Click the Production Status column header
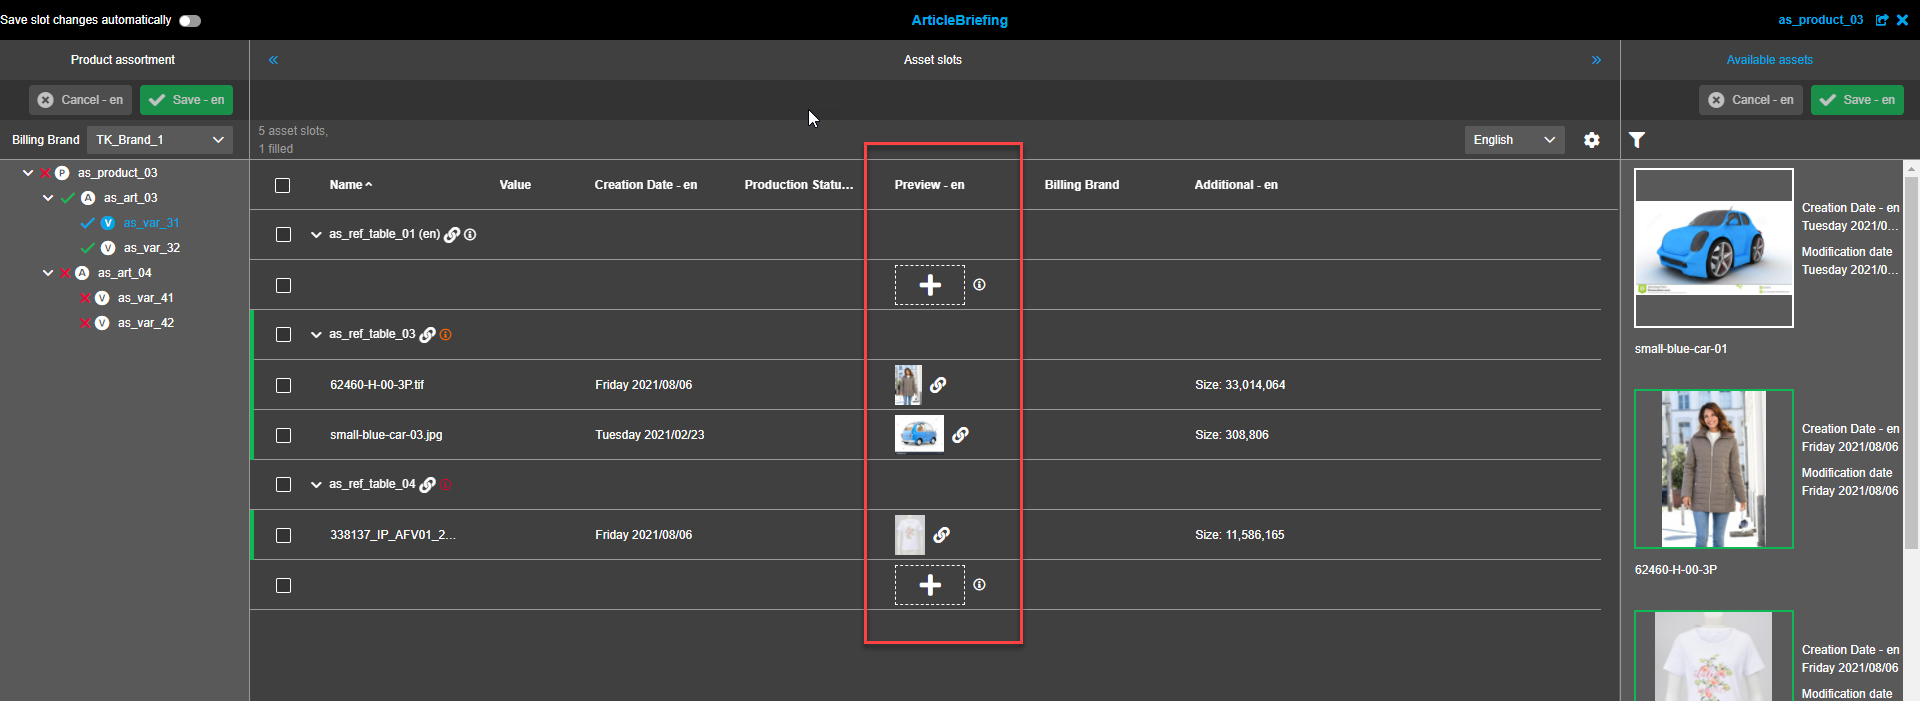The width and height of the screenshot is (1920, 701). [x=799, y=185]
